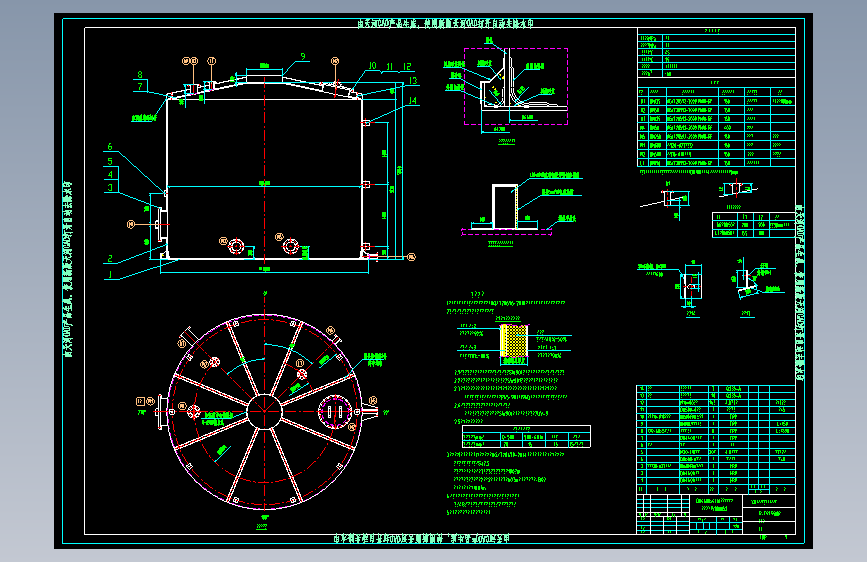Select callout number 8 at upper left
This screenshot has height=562, width=867.
coord(140,74)
